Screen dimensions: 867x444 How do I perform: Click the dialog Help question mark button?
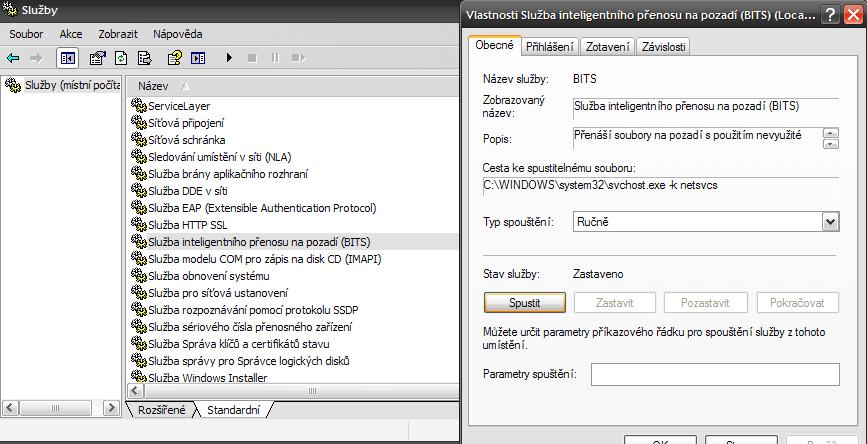(x=830, y=14)
